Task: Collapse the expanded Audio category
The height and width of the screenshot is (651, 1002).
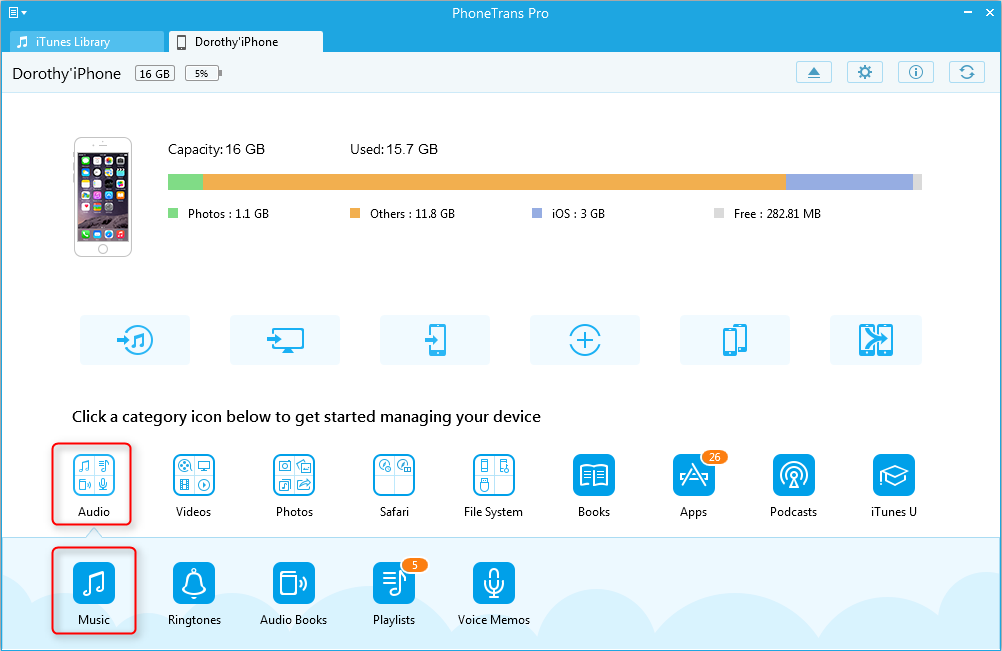Action: pyautogui.click(x=94, y=475)
